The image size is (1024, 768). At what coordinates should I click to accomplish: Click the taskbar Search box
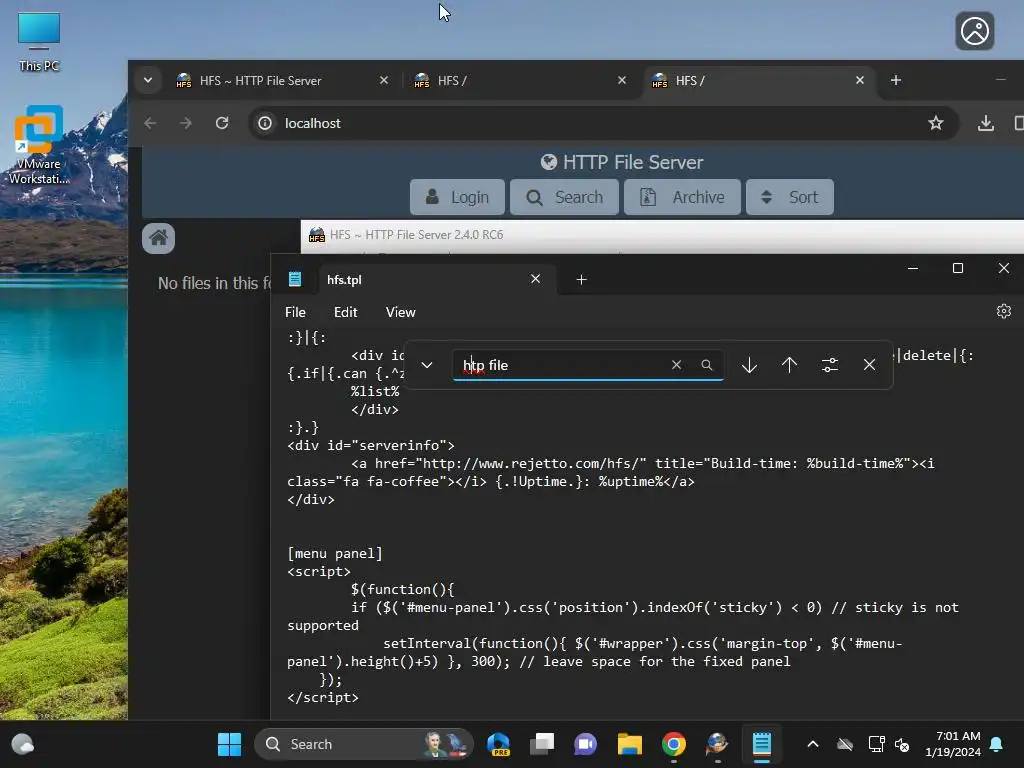(x=363, y=744)
